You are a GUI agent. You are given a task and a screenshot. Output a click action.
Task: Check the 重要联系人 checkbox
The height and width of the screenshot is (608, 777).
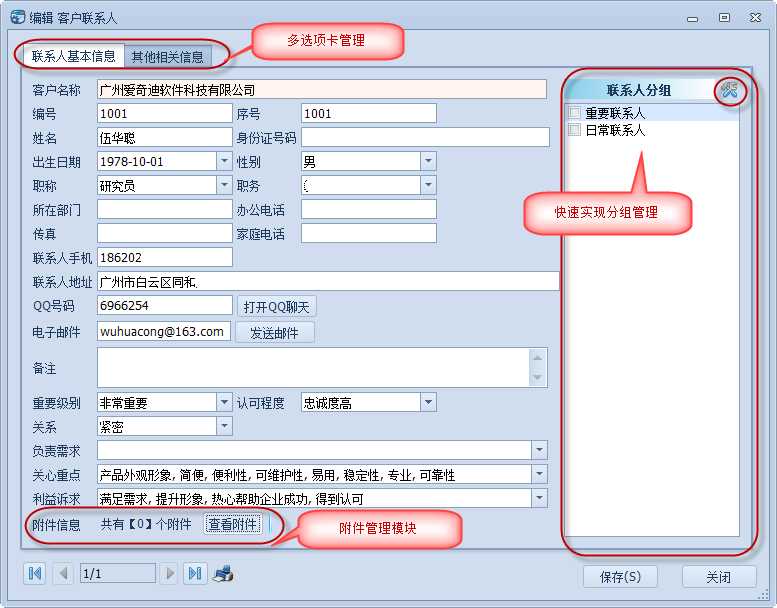point(575,113)
